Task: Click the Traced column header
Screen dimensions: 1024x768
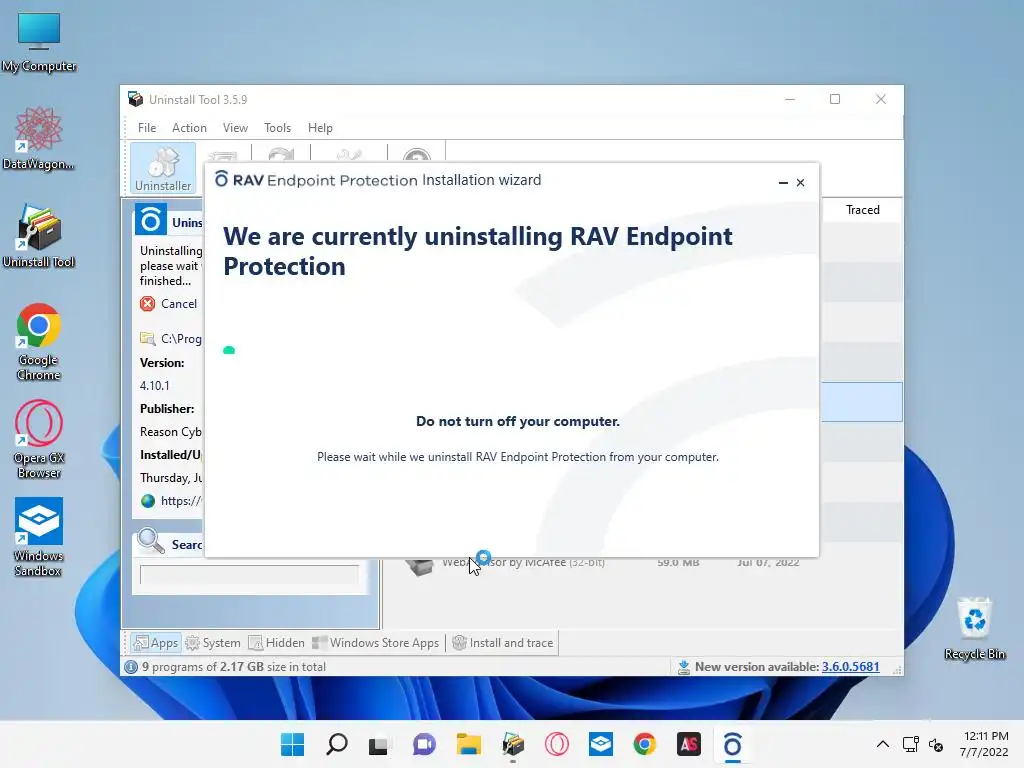Action: [x=863, y=210]
